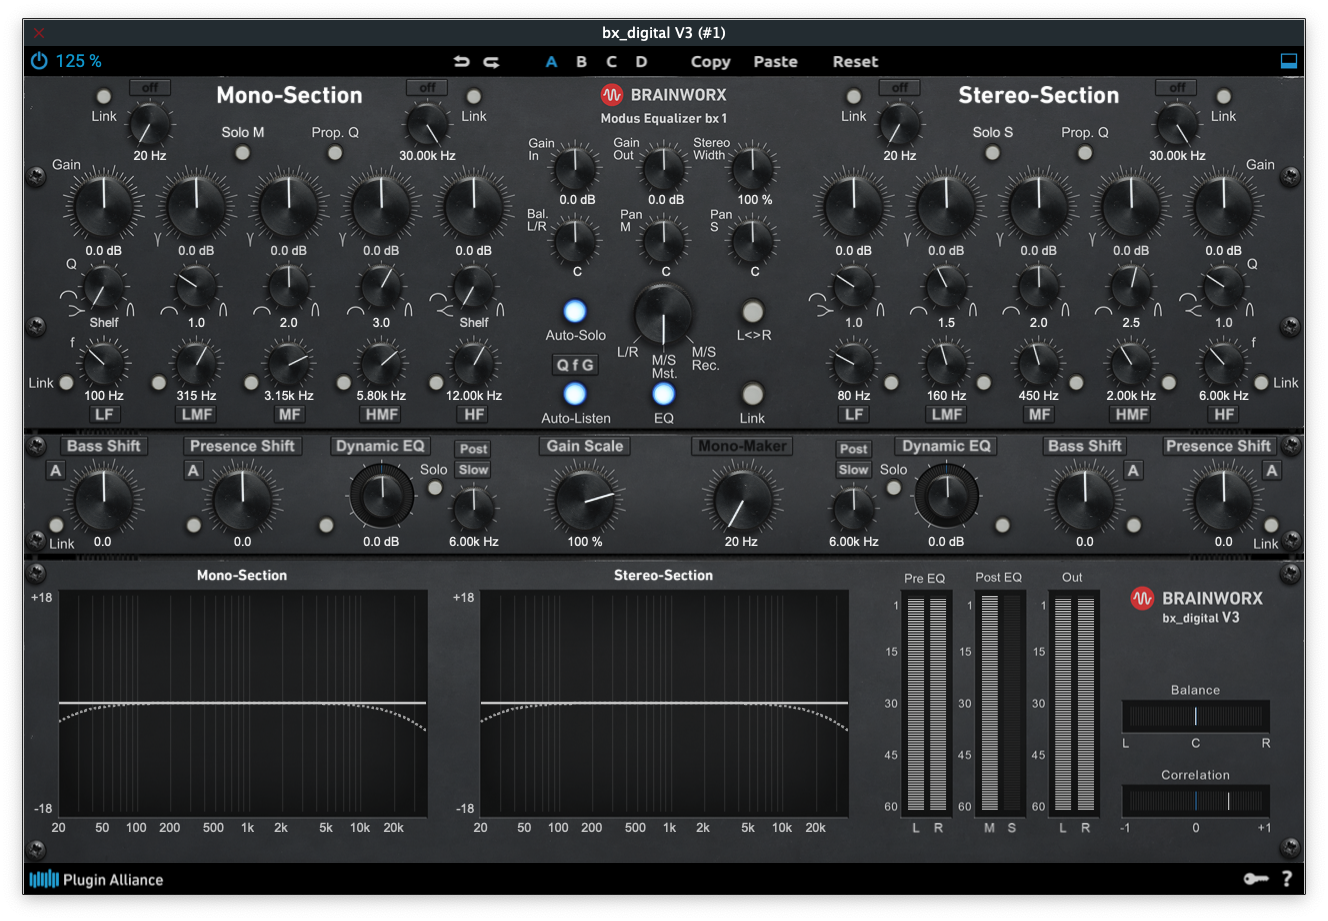The image size is (1328, 921).
Task: Click the Q f G button
Action: 575,365
